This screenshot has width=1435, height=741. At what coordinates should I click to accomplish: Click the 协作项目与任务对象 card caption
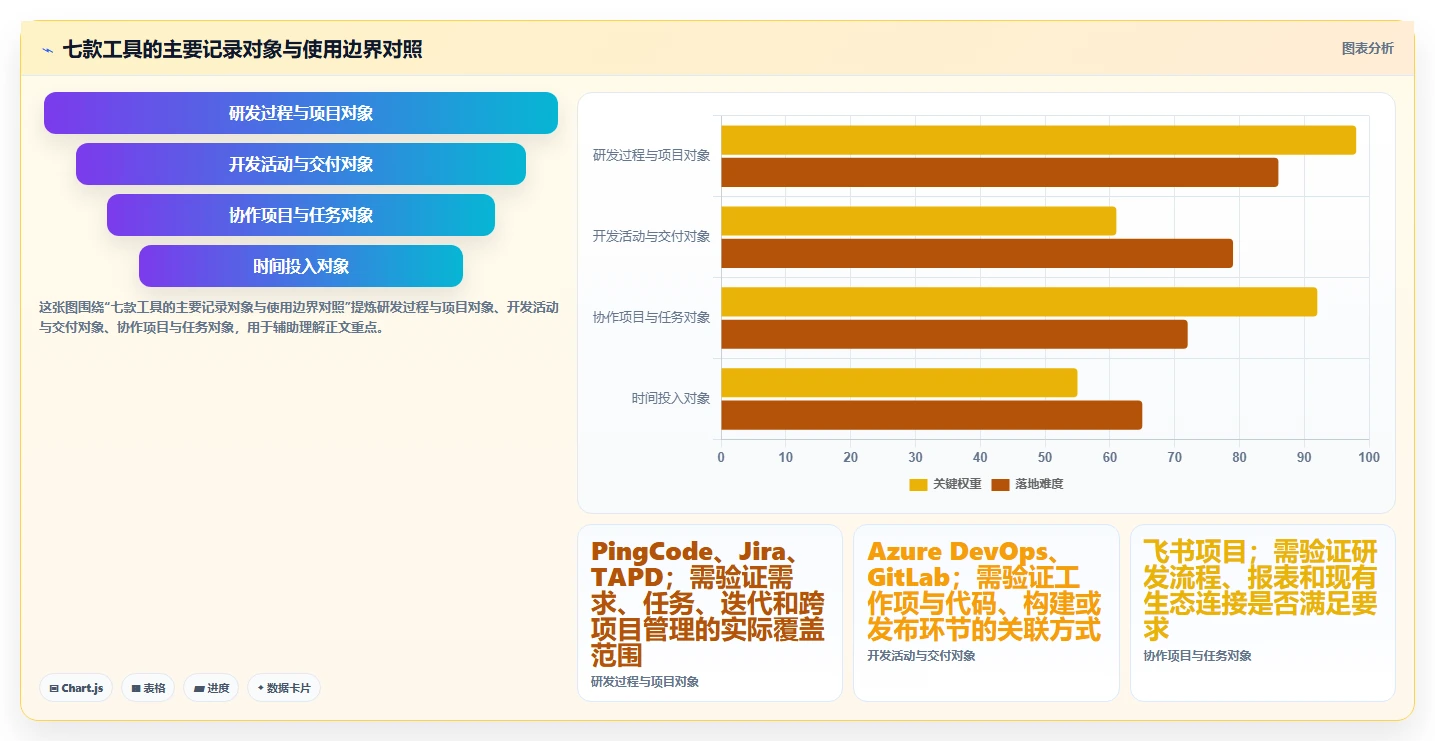click(x=1197, y=656)
